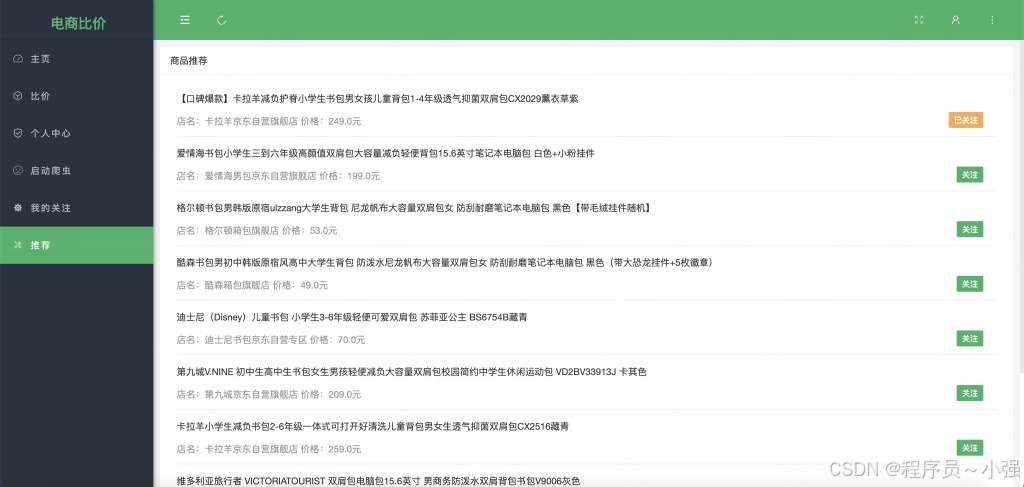The image size is (1024, 487).
Task: Select the 推荐 sidebar item
Action: click(76, 245)
